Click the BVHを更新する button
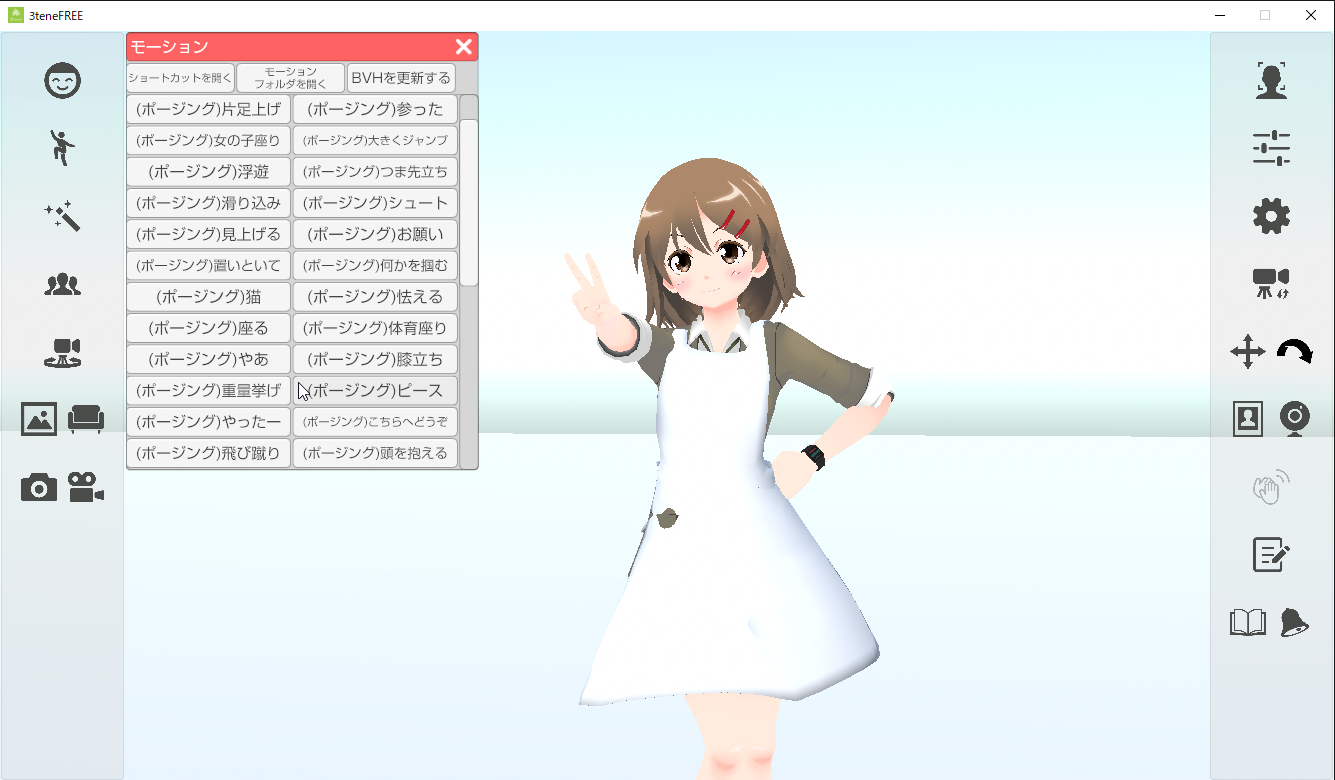1335x780 pixels. click(401, 78)
